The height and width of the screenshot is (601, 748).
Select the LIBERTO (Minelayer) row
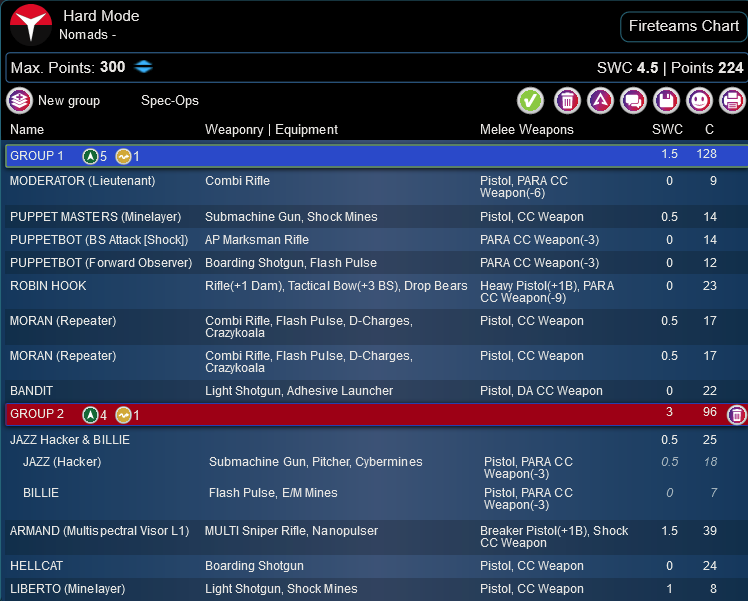click(376, 589)
